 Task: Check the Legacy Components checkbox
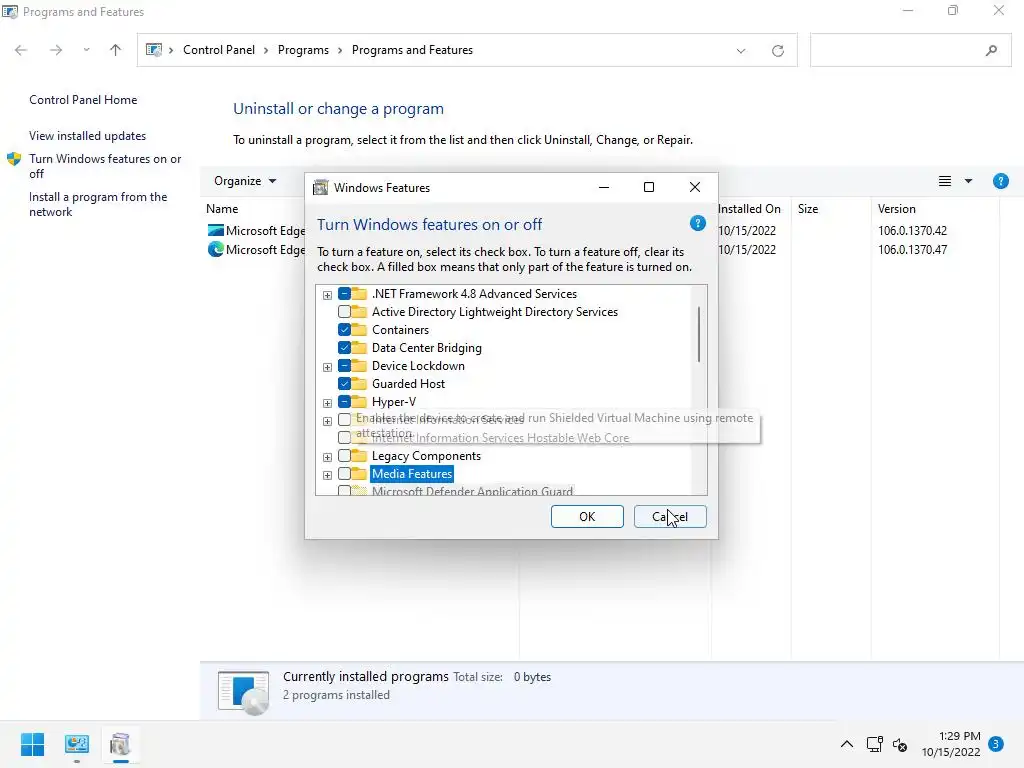coord(344,456)
